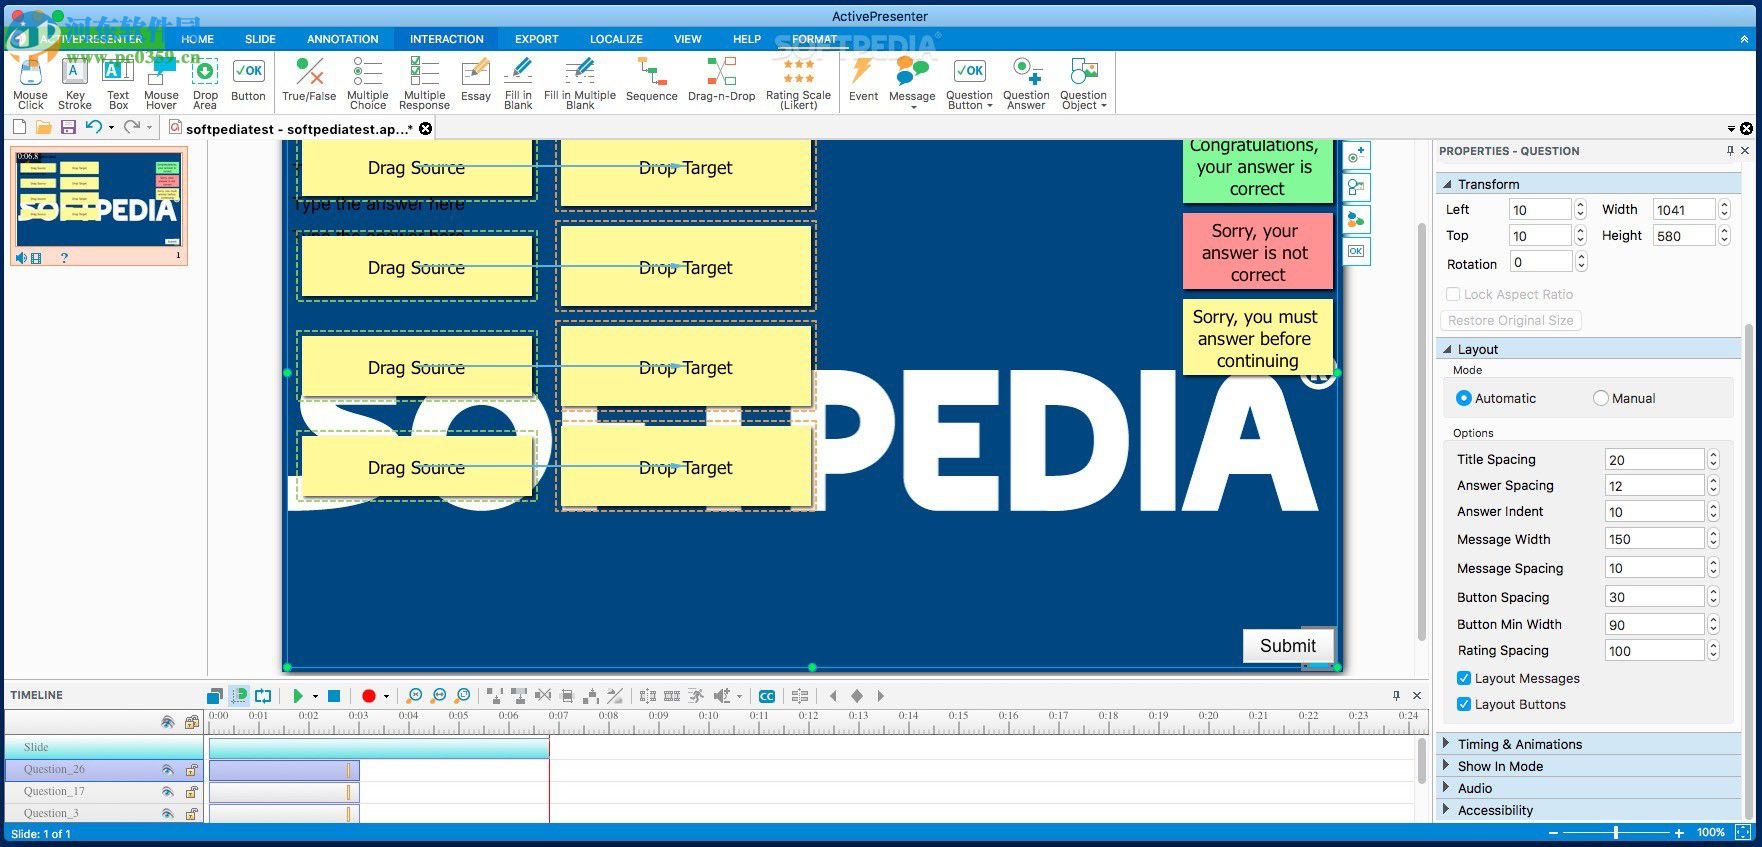Toggle visibility of Question_3 track
This screenshot has height=847, width=1762.
167,813
